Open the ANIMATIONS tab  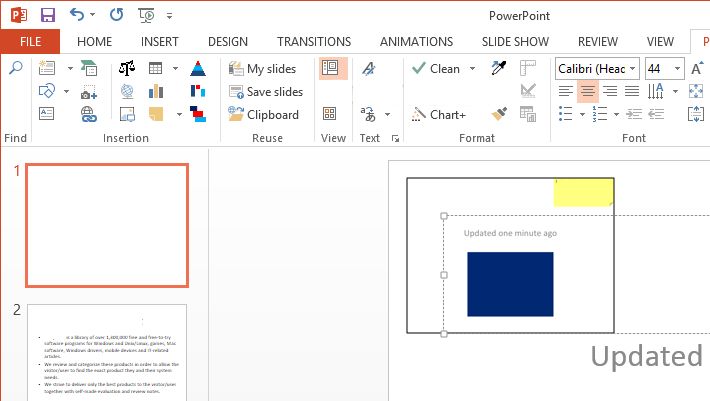coord(416,42)
